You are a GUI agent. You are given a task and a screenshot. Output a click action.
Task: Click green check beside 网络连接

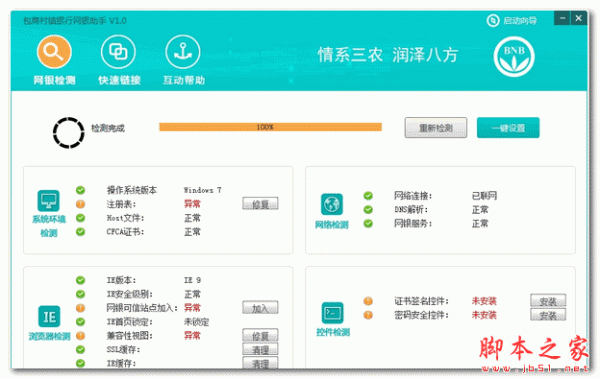[368, 196]
